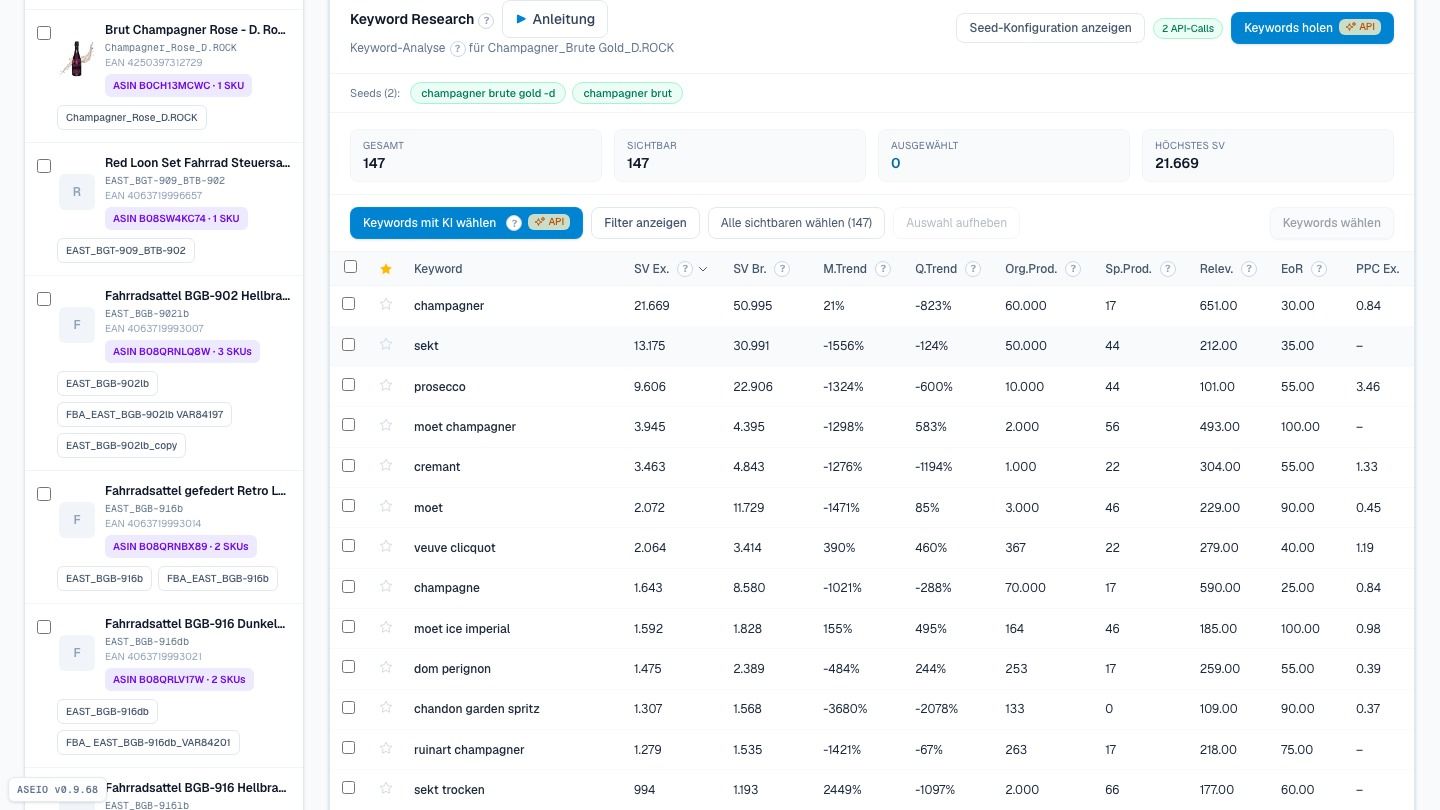Show the filter panel via Filter anzeigen
Screen dimensions: 1440x810
point(645,223)
